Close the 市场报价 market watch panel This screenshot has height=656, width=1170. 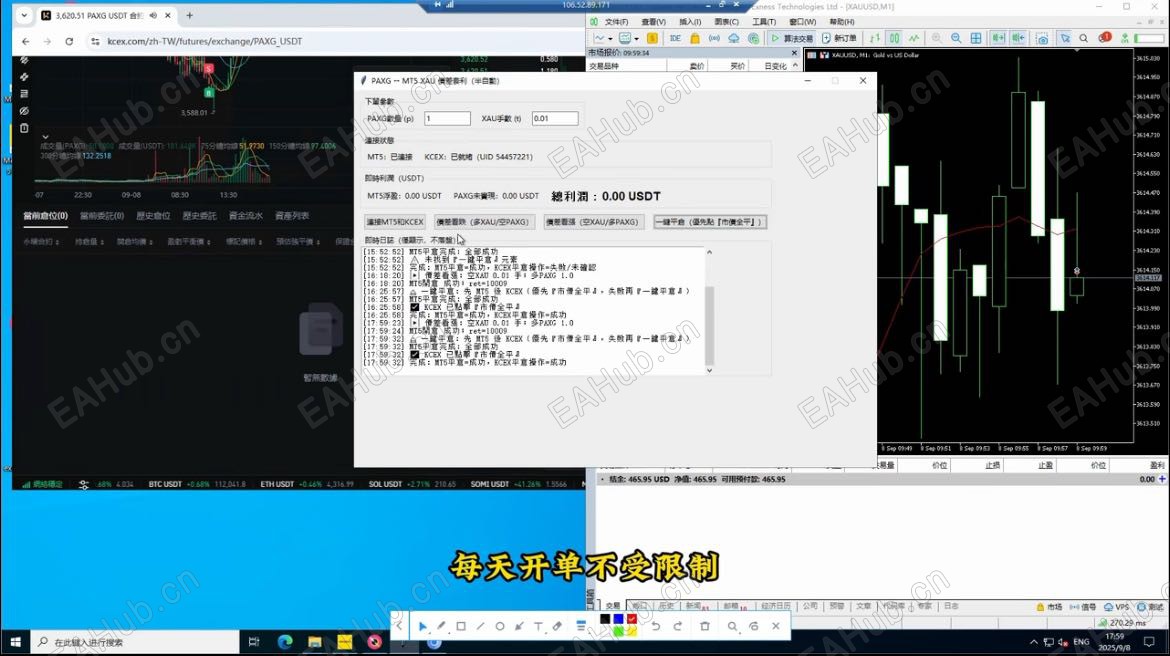click(x=794, y=53)
